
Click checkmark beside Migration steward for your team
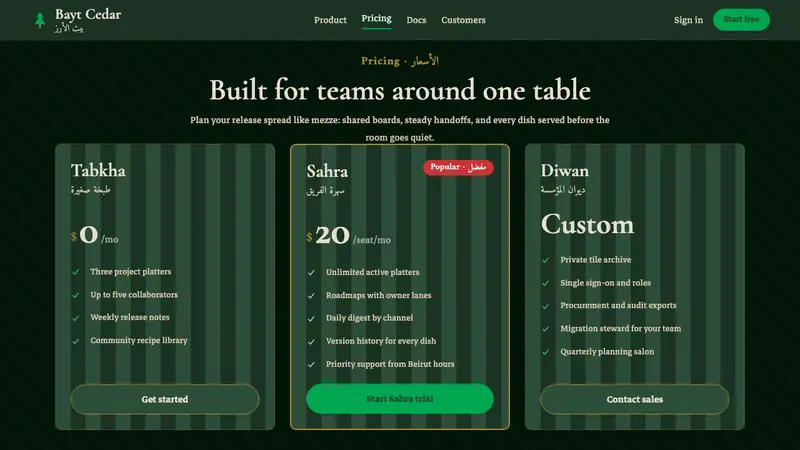click(545, 329)
